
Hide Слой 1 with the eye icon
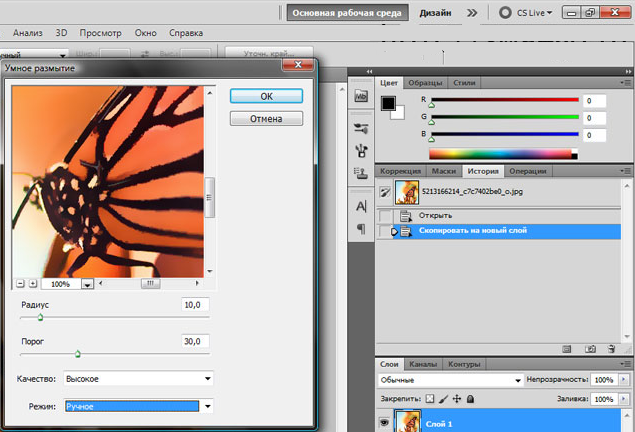click(x=384, y=423)
